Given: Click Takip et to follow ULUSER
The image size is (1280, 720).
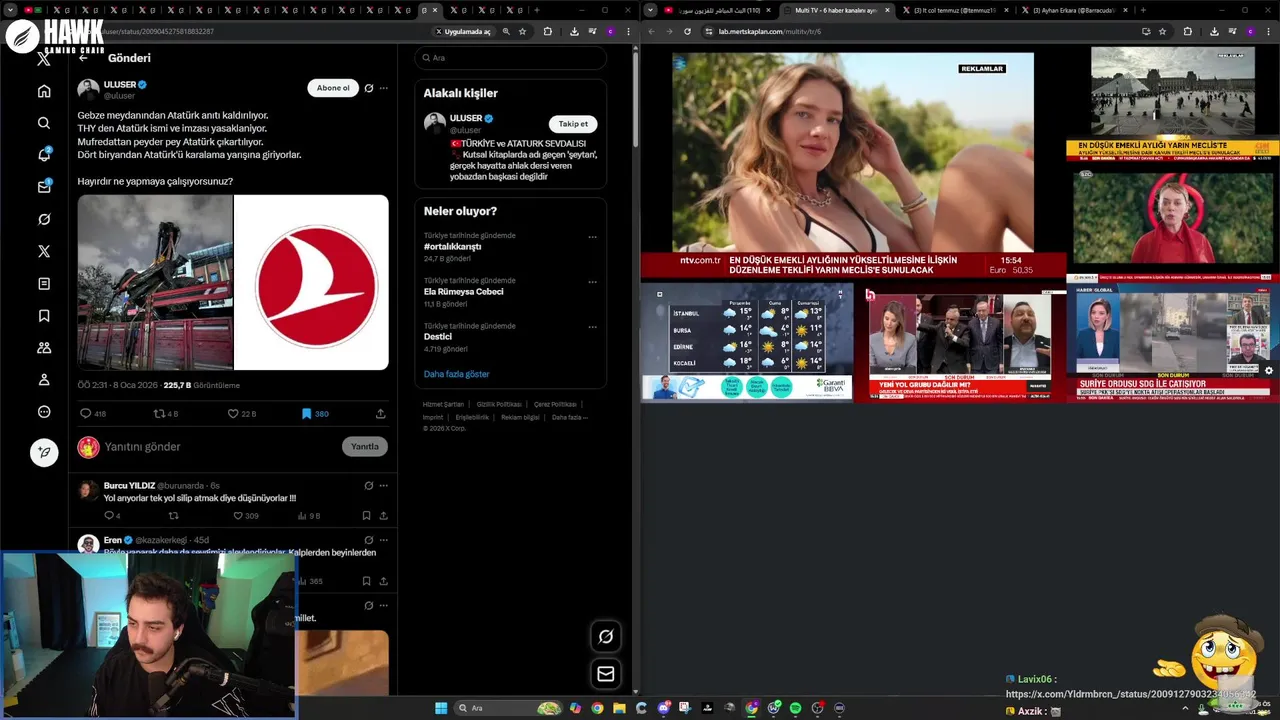Looking at the screenshot, I should coord(573,124).
